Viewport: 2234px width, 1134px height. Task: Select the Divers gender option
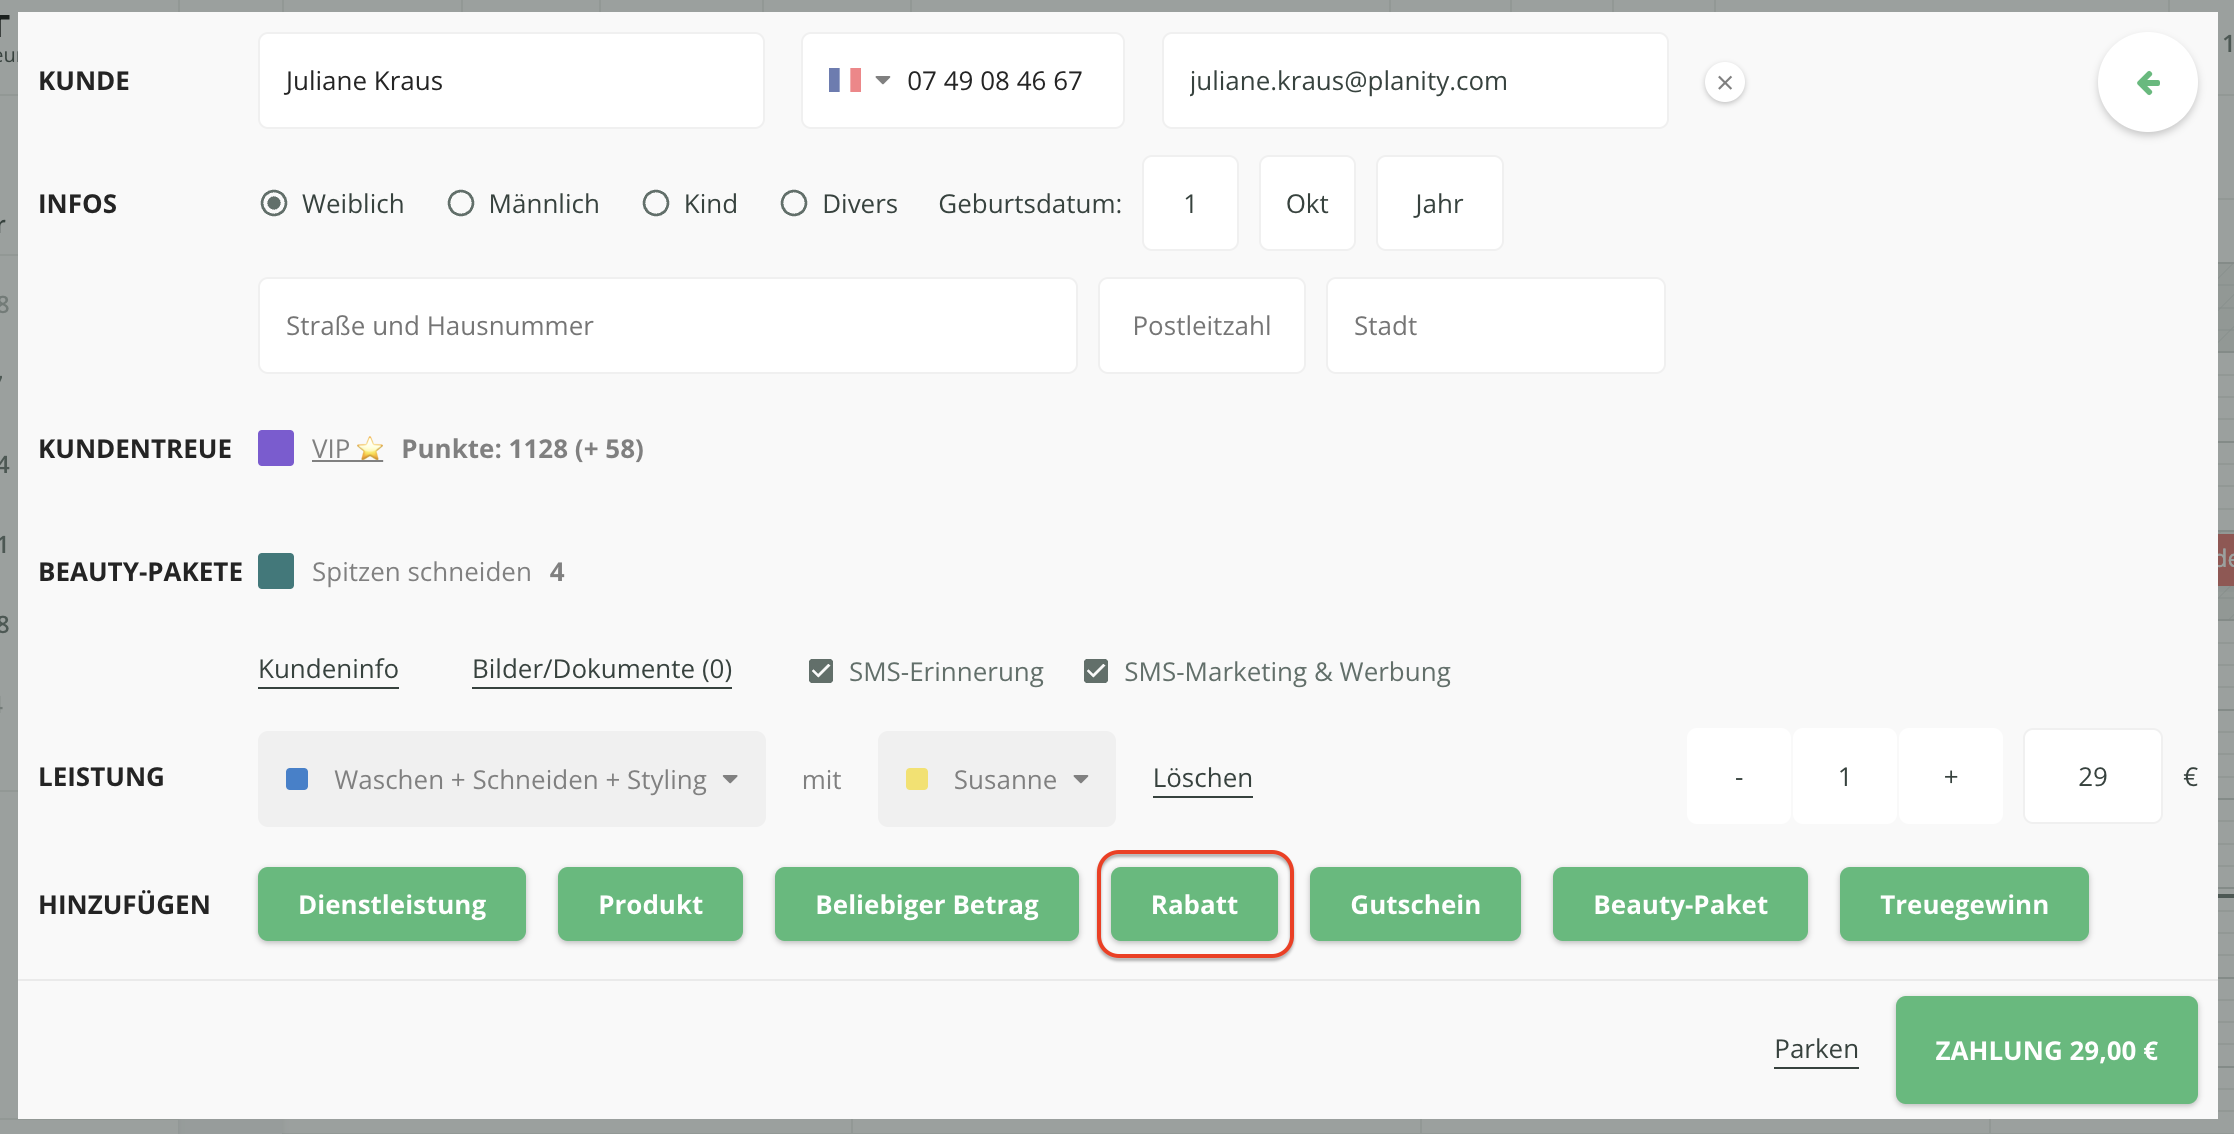click(794, 204)
